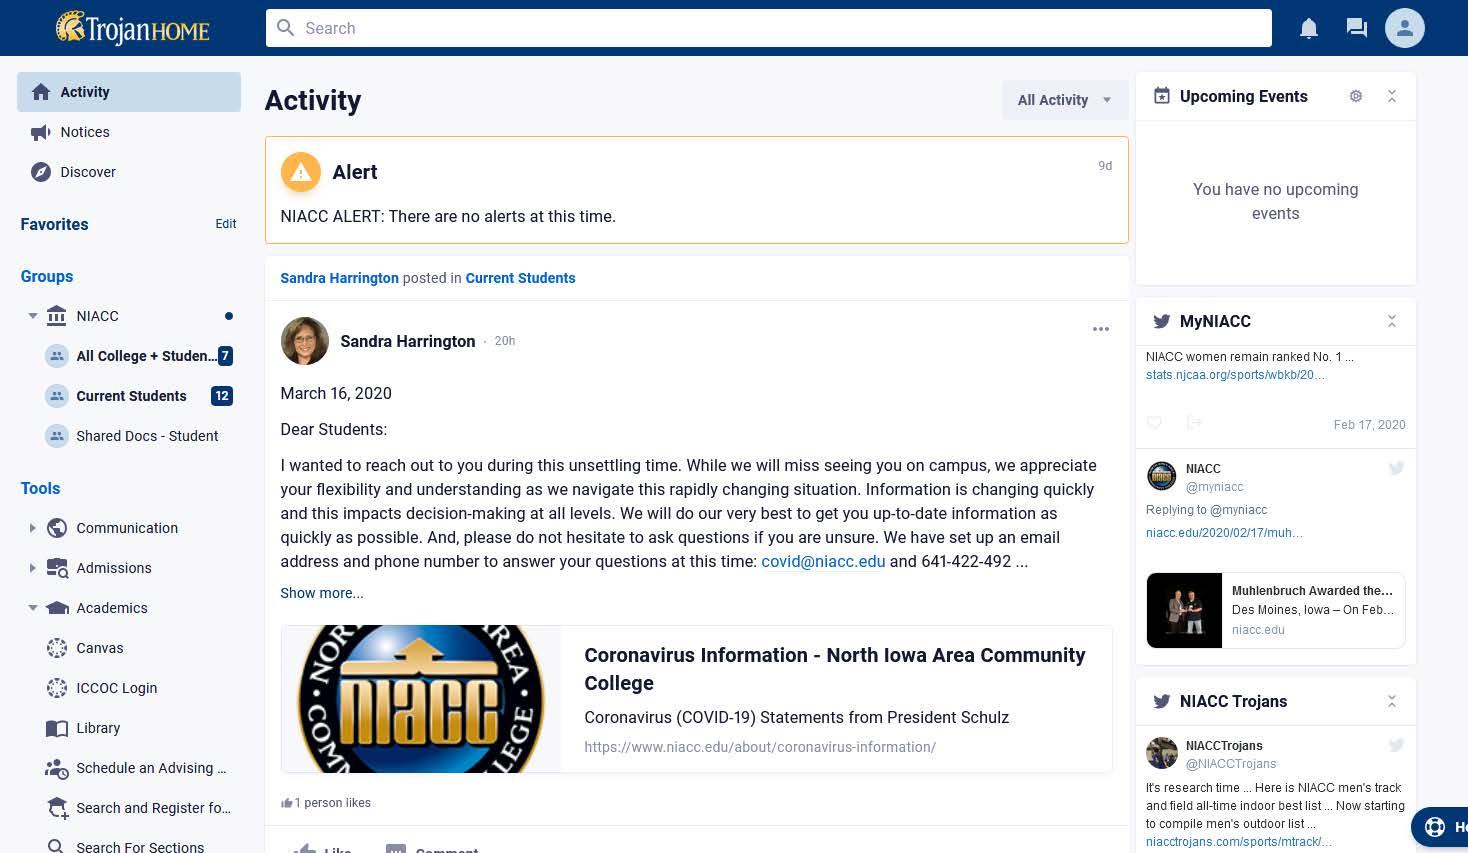Click in the Search input field
Image resolution: width=1468 pixels, height=853 pixels.
769,28
